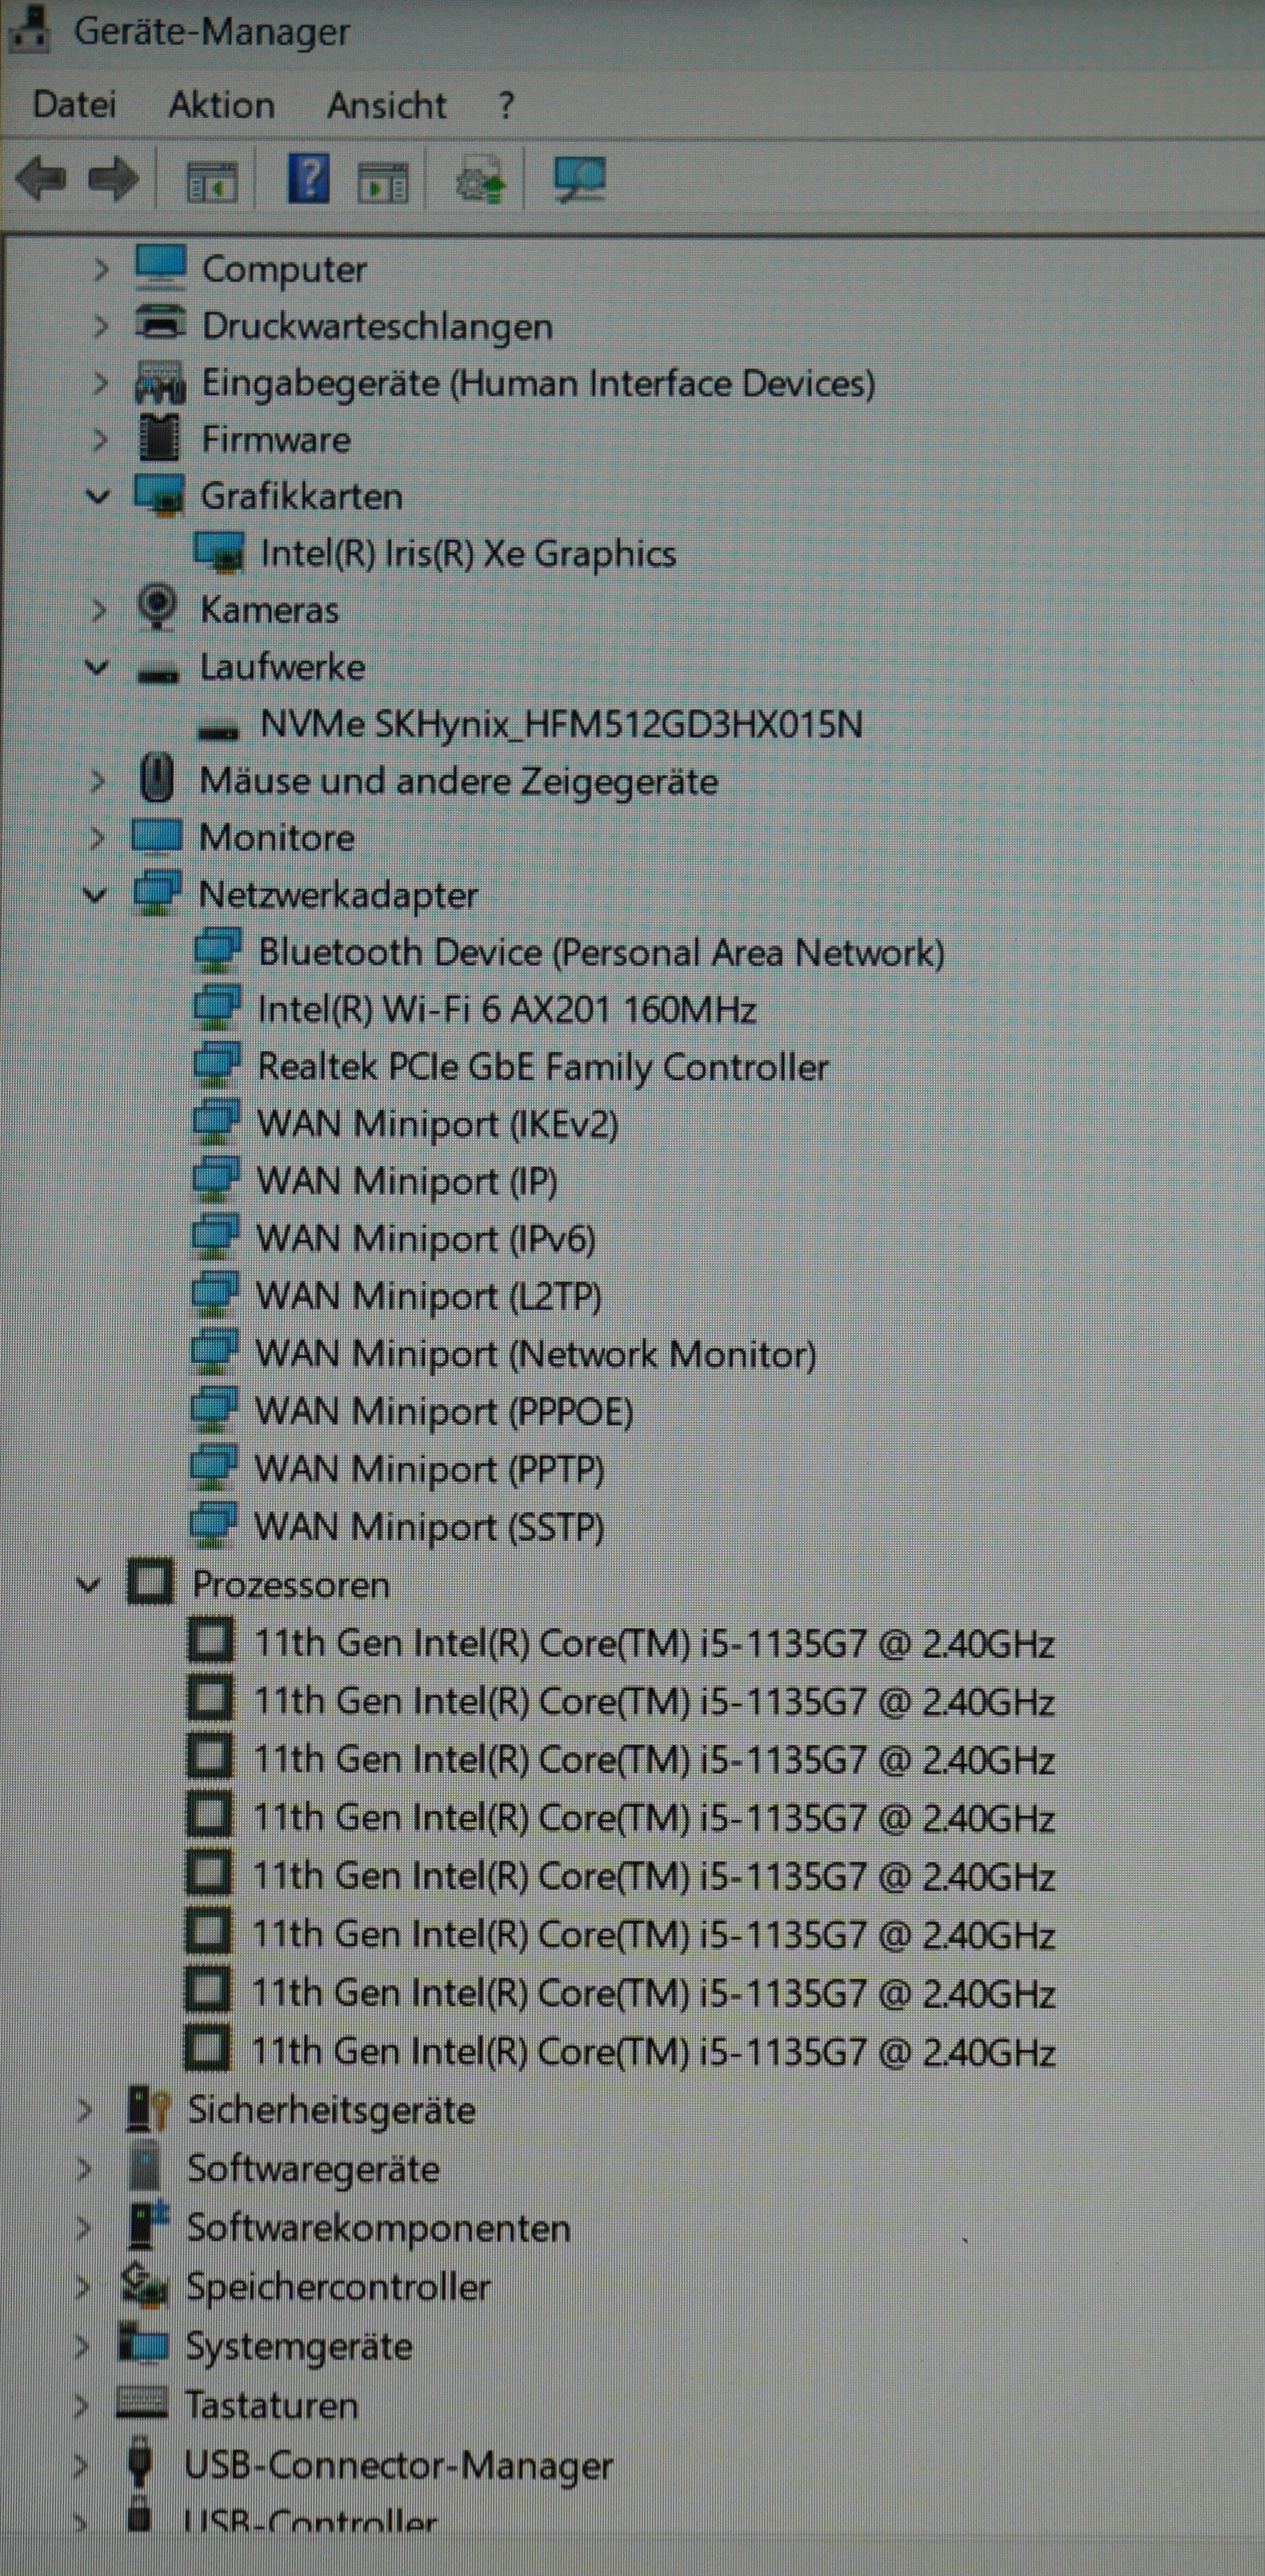The height and width of the screenshot is (2576, 1265).
Task: Click the Tastaturen keyboard icon
Action: coord(142,2404)
